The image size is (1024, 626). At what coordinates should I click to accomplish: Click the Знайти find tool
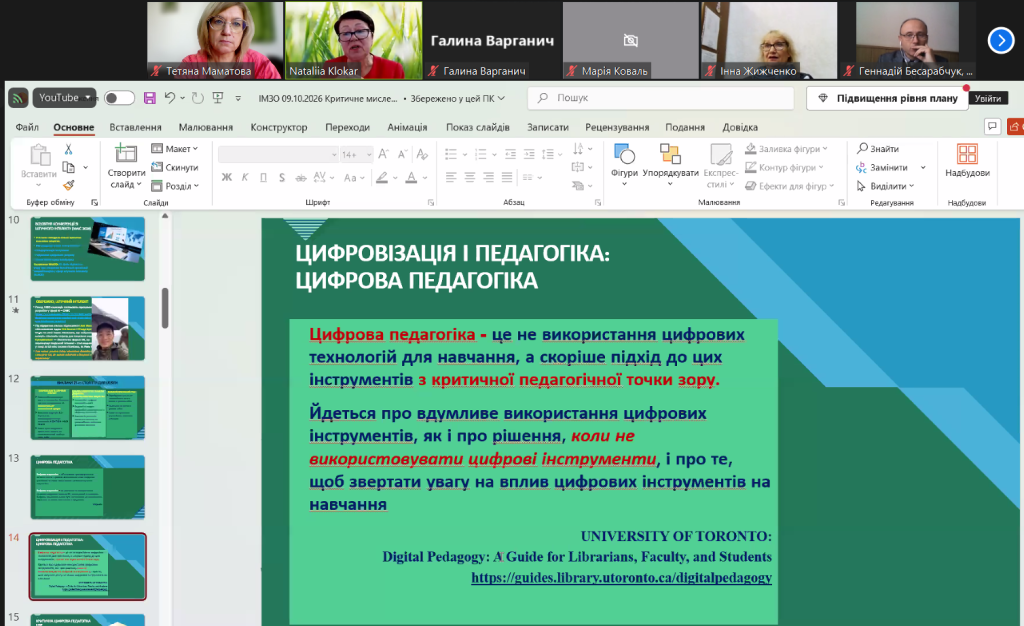tap(878, 149)
